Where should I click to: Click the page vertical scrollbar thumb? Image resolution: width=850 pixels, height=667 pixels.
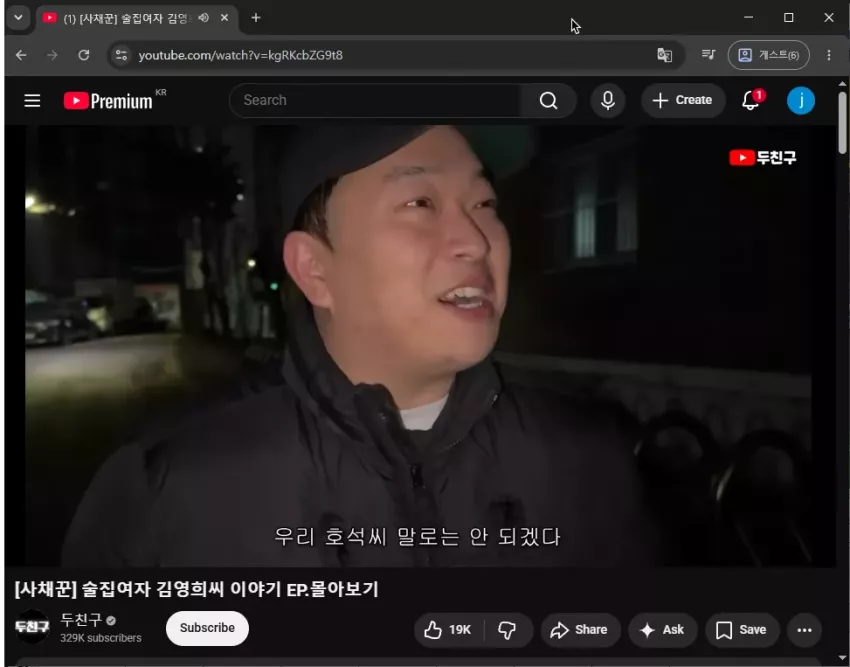click(x=842, y=122)
